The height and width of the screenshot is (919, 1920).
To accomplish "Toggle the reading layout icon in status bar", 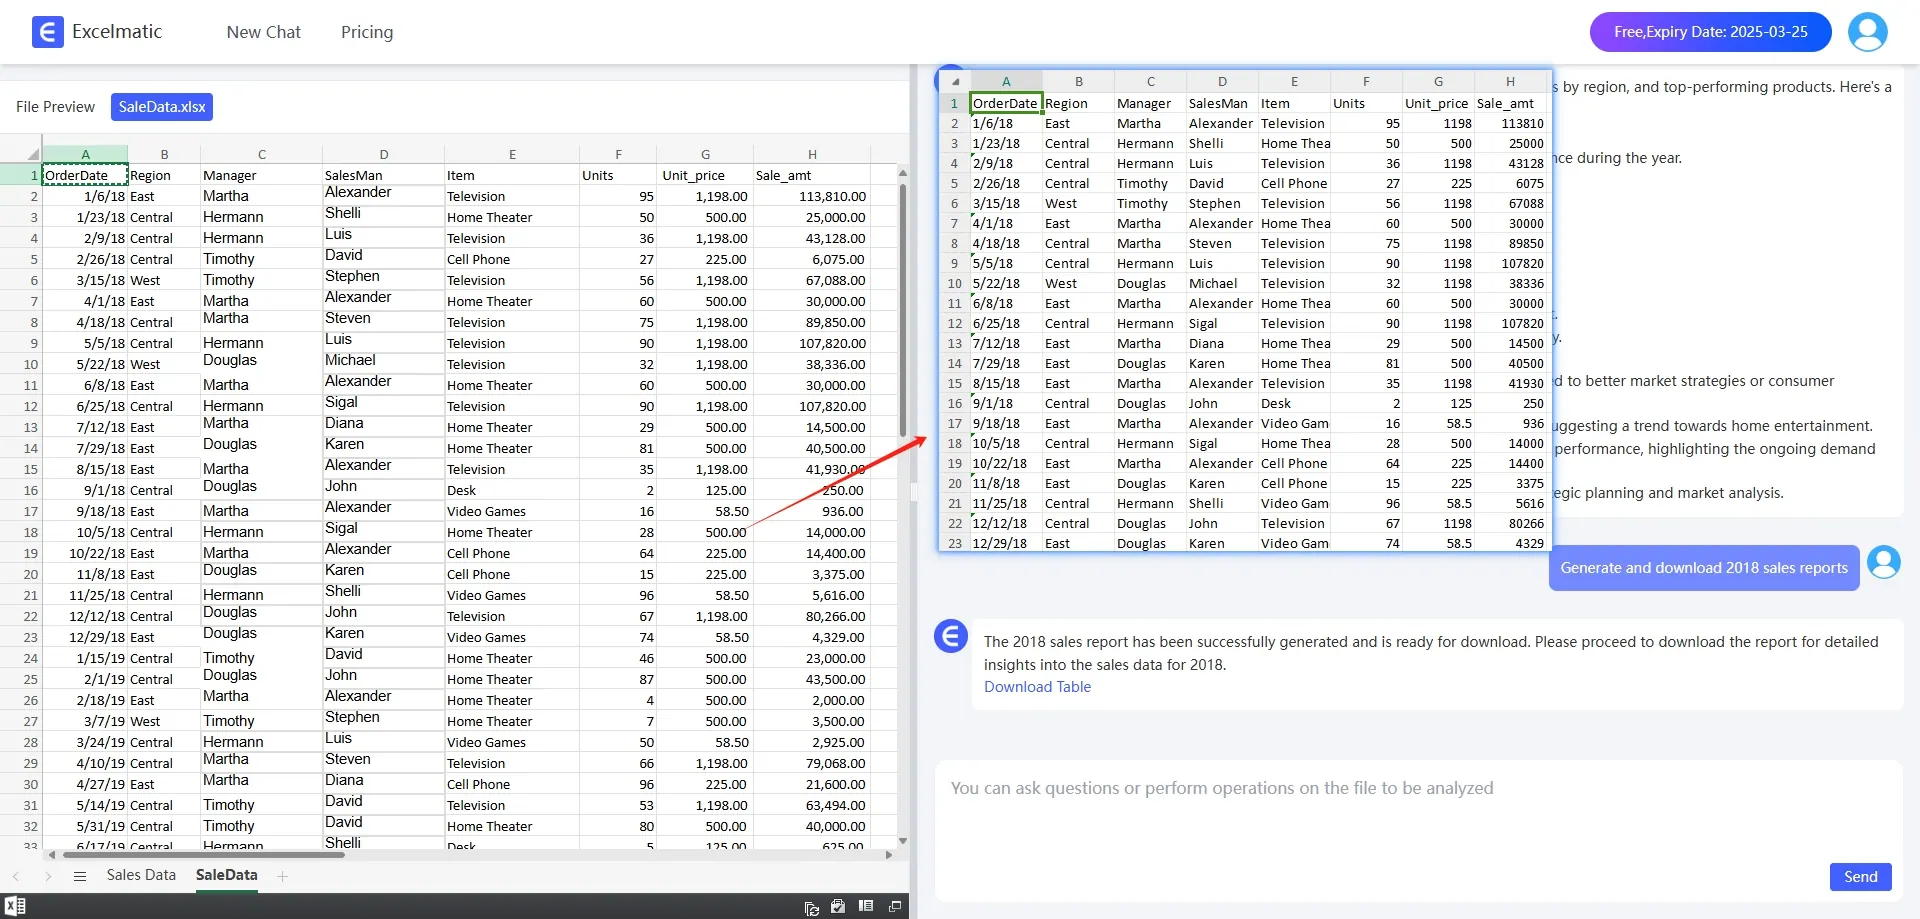I will pos(866,906).
